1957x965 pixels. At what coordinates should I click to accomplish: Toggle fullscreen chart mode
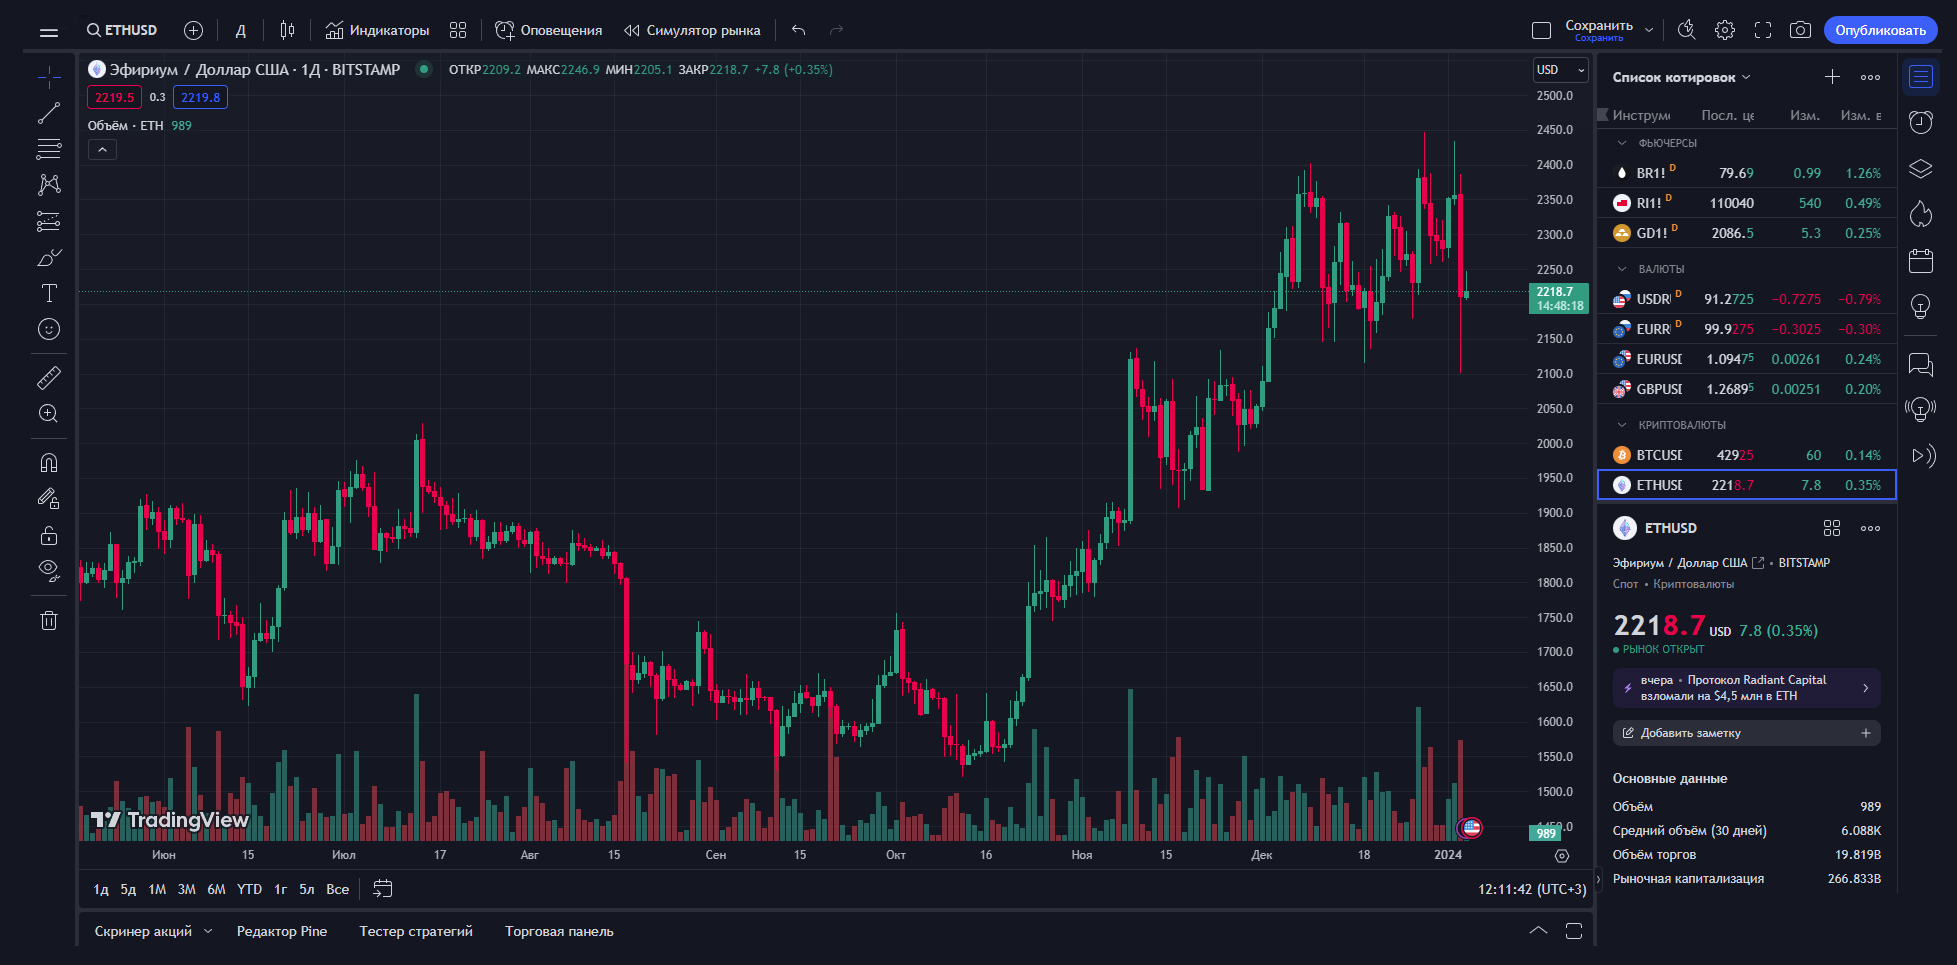pos(1763,30)
